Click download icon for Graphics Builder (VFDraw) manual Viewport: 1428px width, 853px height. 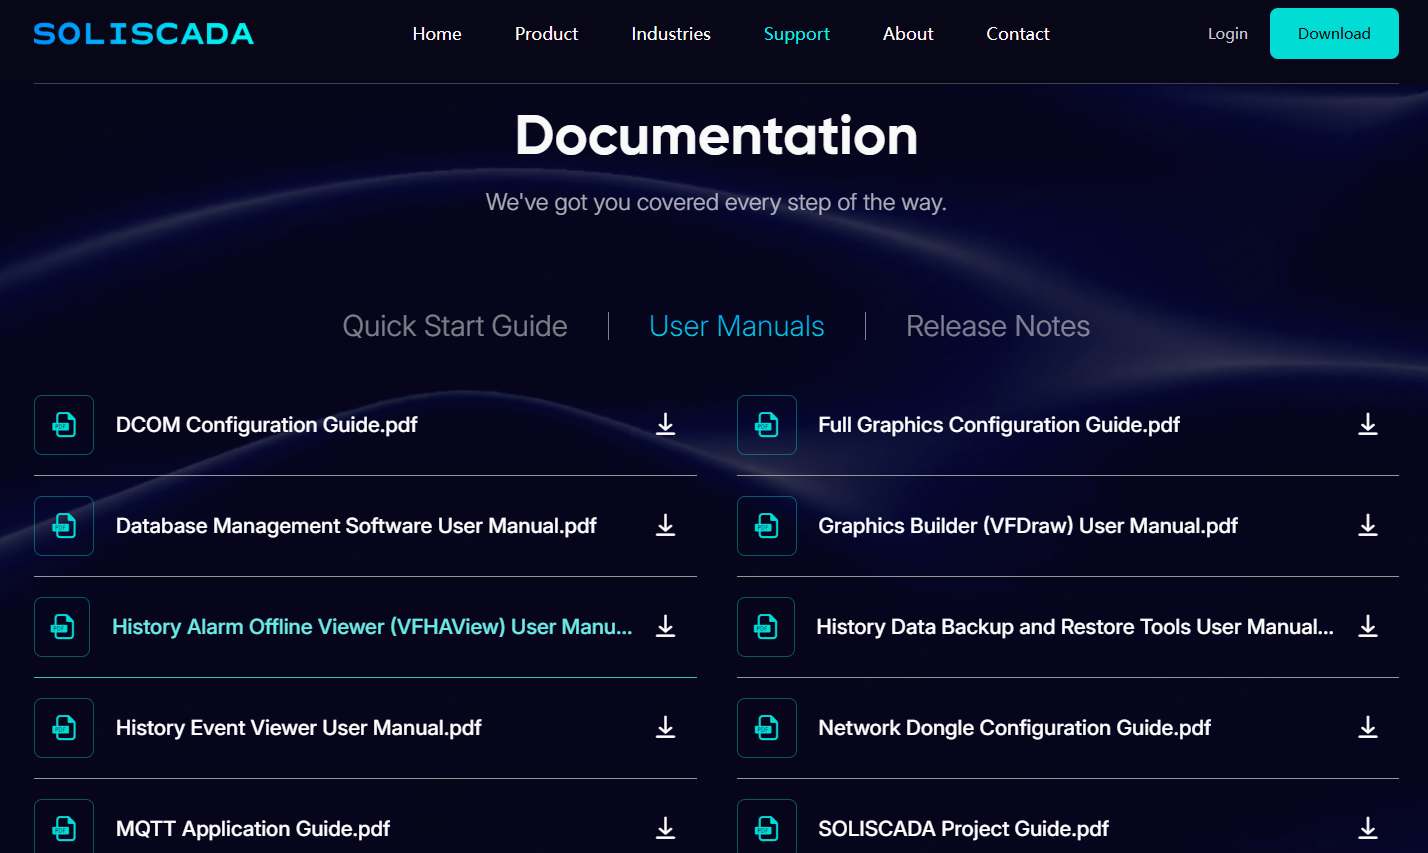tap(1368, 526)
